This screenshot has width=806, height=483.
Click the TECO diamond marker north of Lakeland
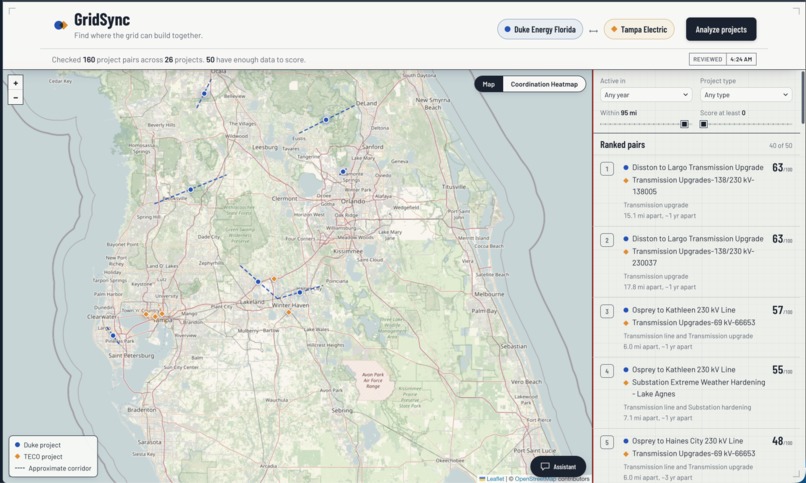[x=274, y=278]
